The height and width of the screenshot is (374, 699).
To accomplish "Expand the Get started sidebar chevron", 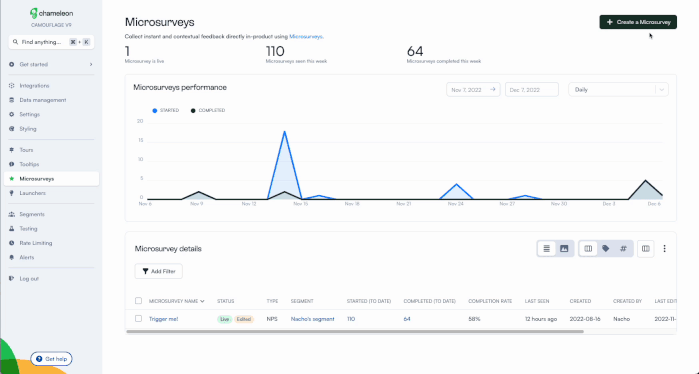I will tap(91, 65).
